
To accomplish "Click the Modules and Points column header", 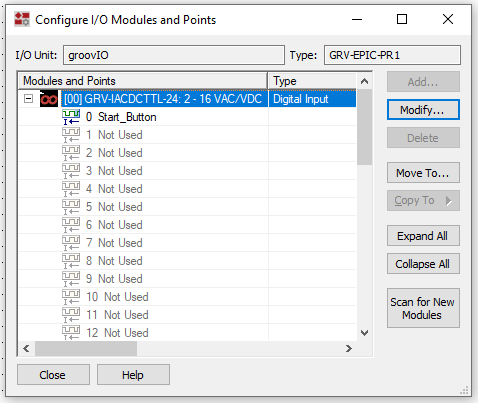I will click(x=143, y=81).
